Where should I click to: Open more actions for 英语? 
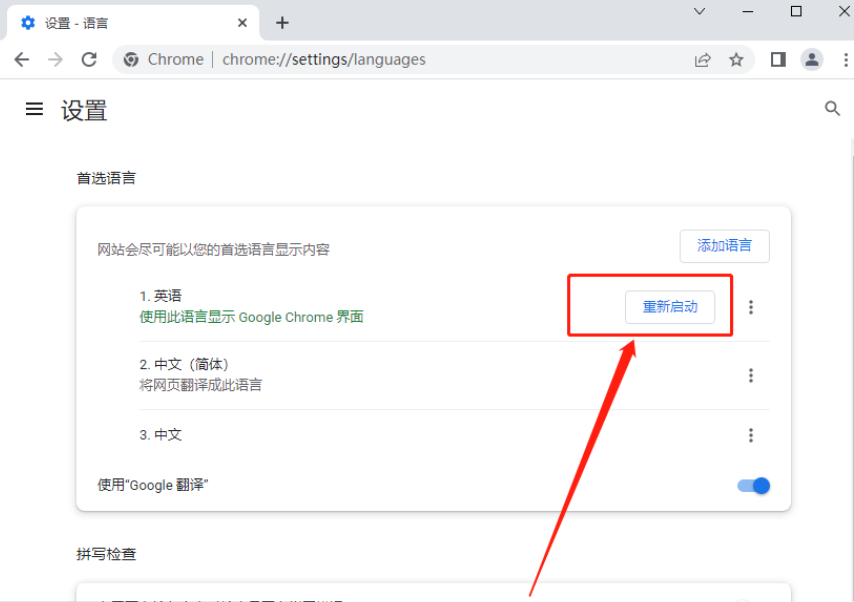point(751,307)
